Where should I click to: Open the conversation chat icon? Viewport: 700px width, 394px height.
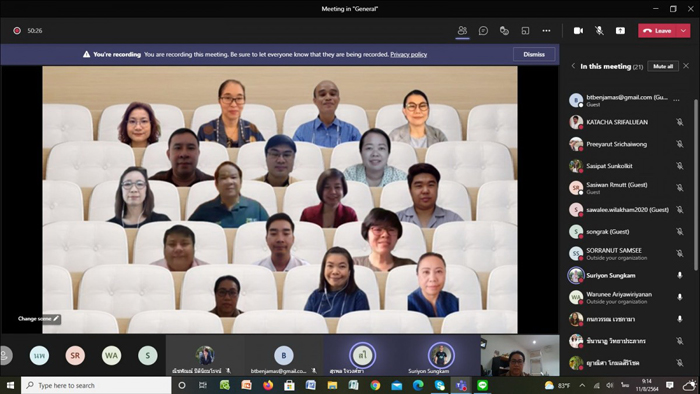pos(483,30)
